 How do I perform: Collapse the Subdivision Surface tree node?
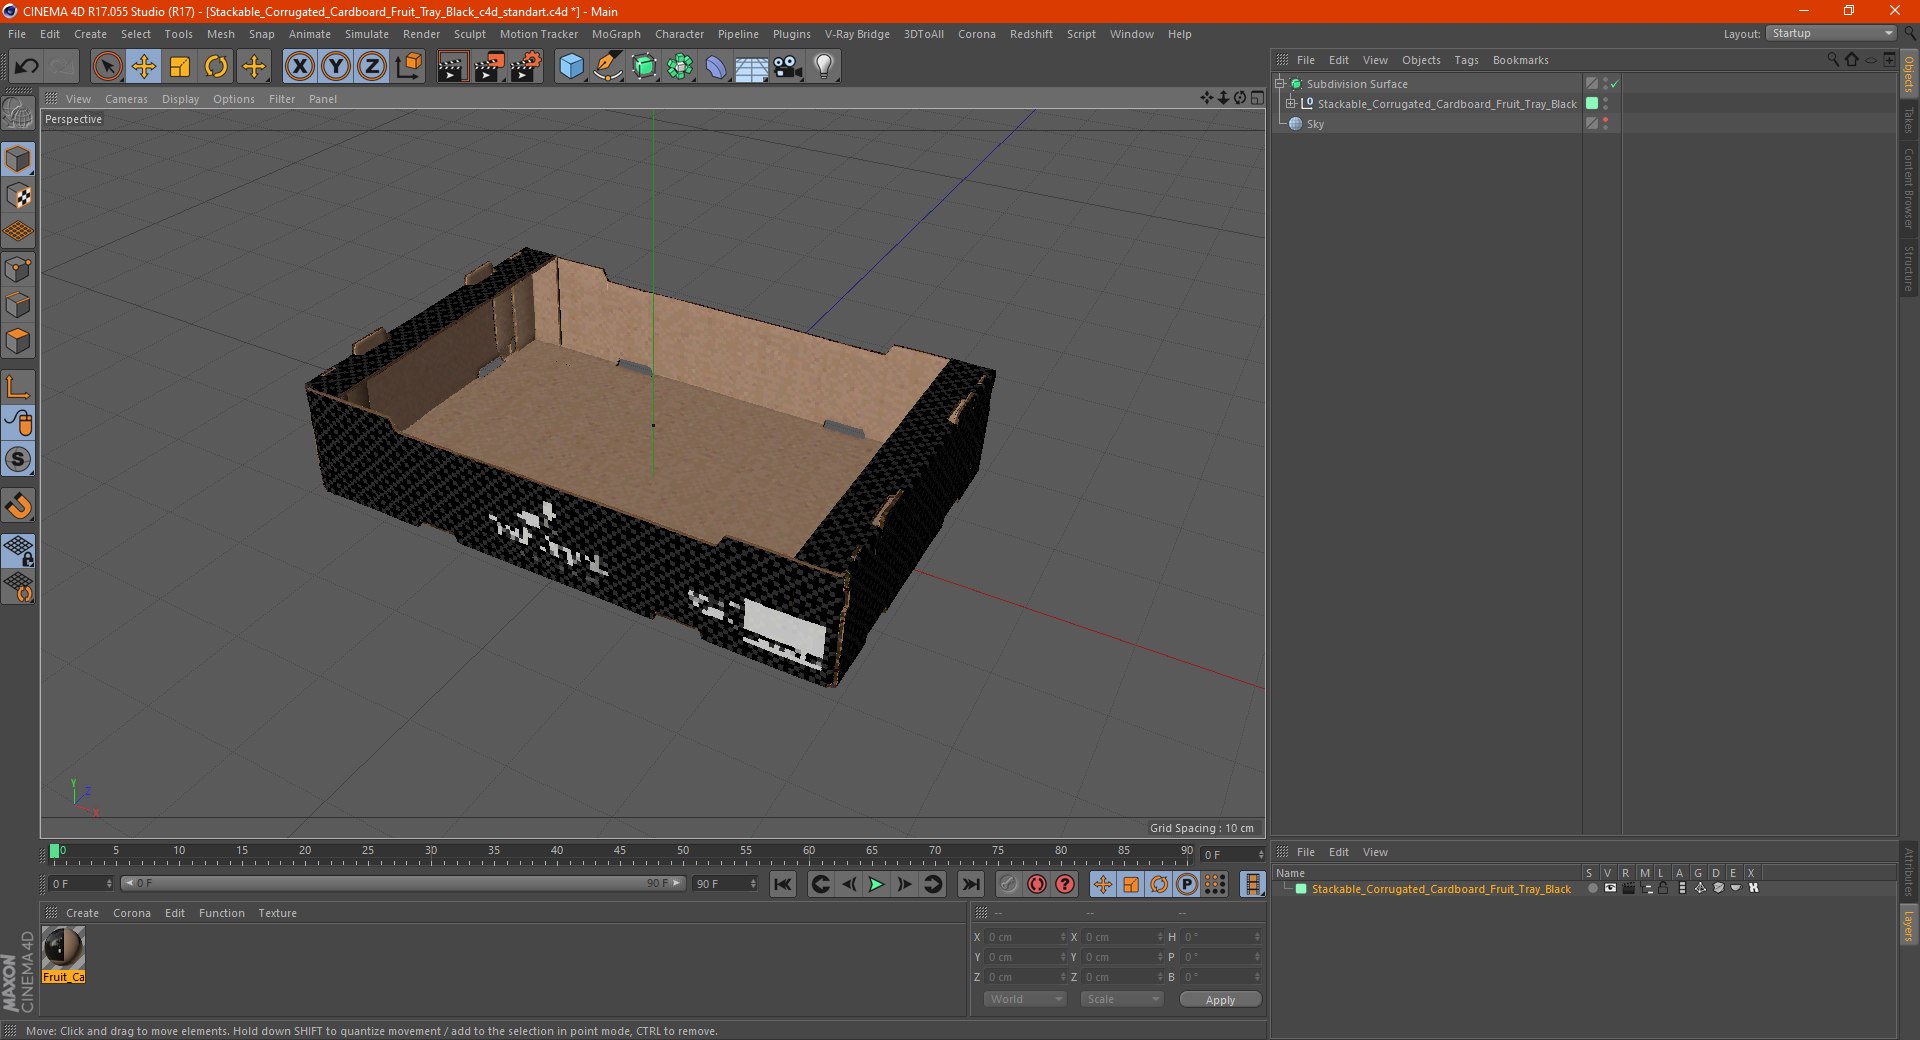(x=1280, y=84)
